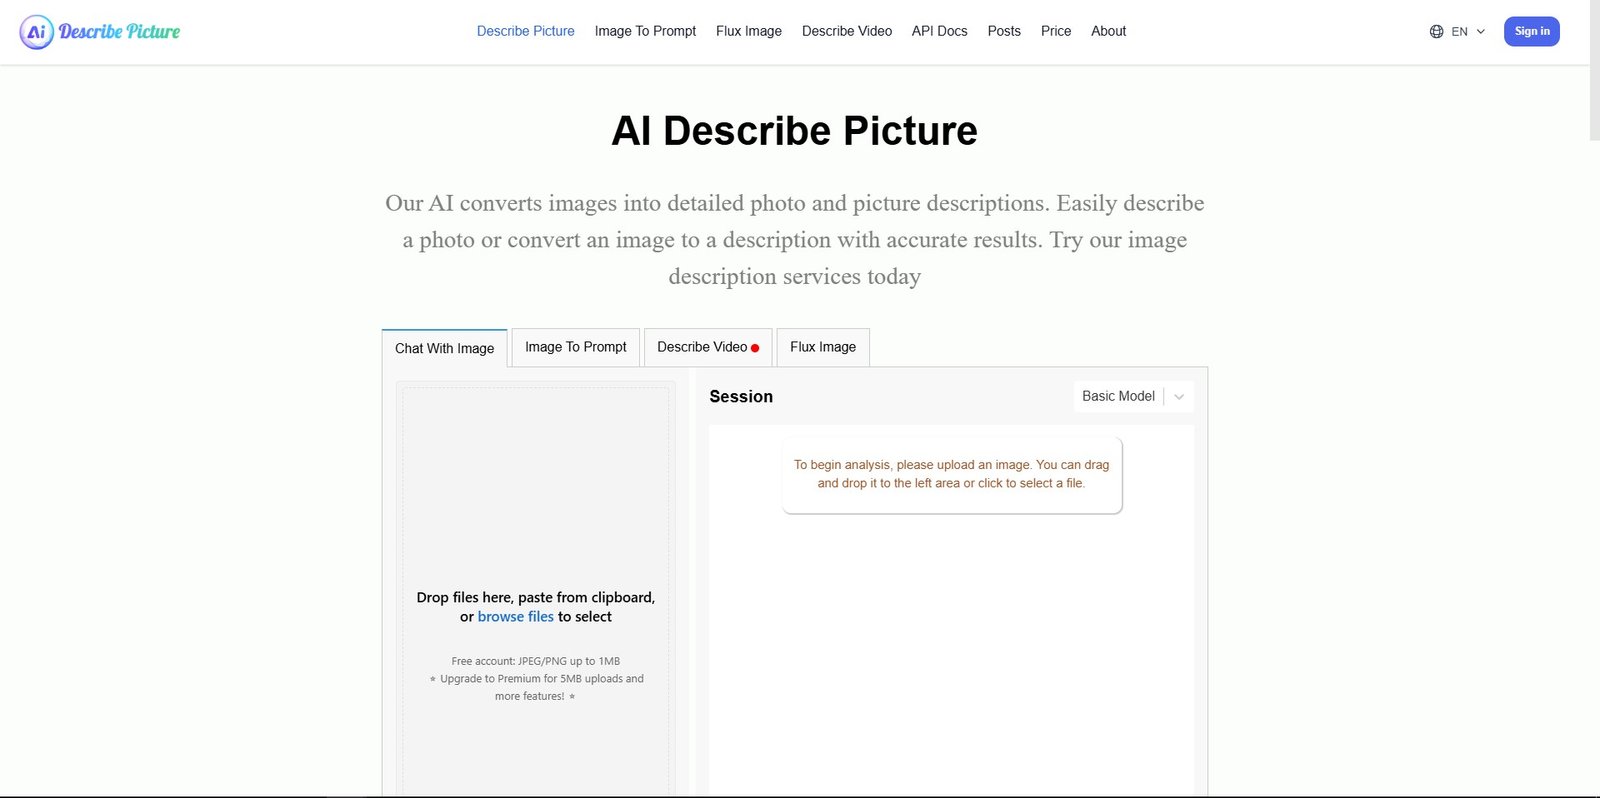Switch to the Describe Video tab
The image size is (1600, 798).
(707, 347)
